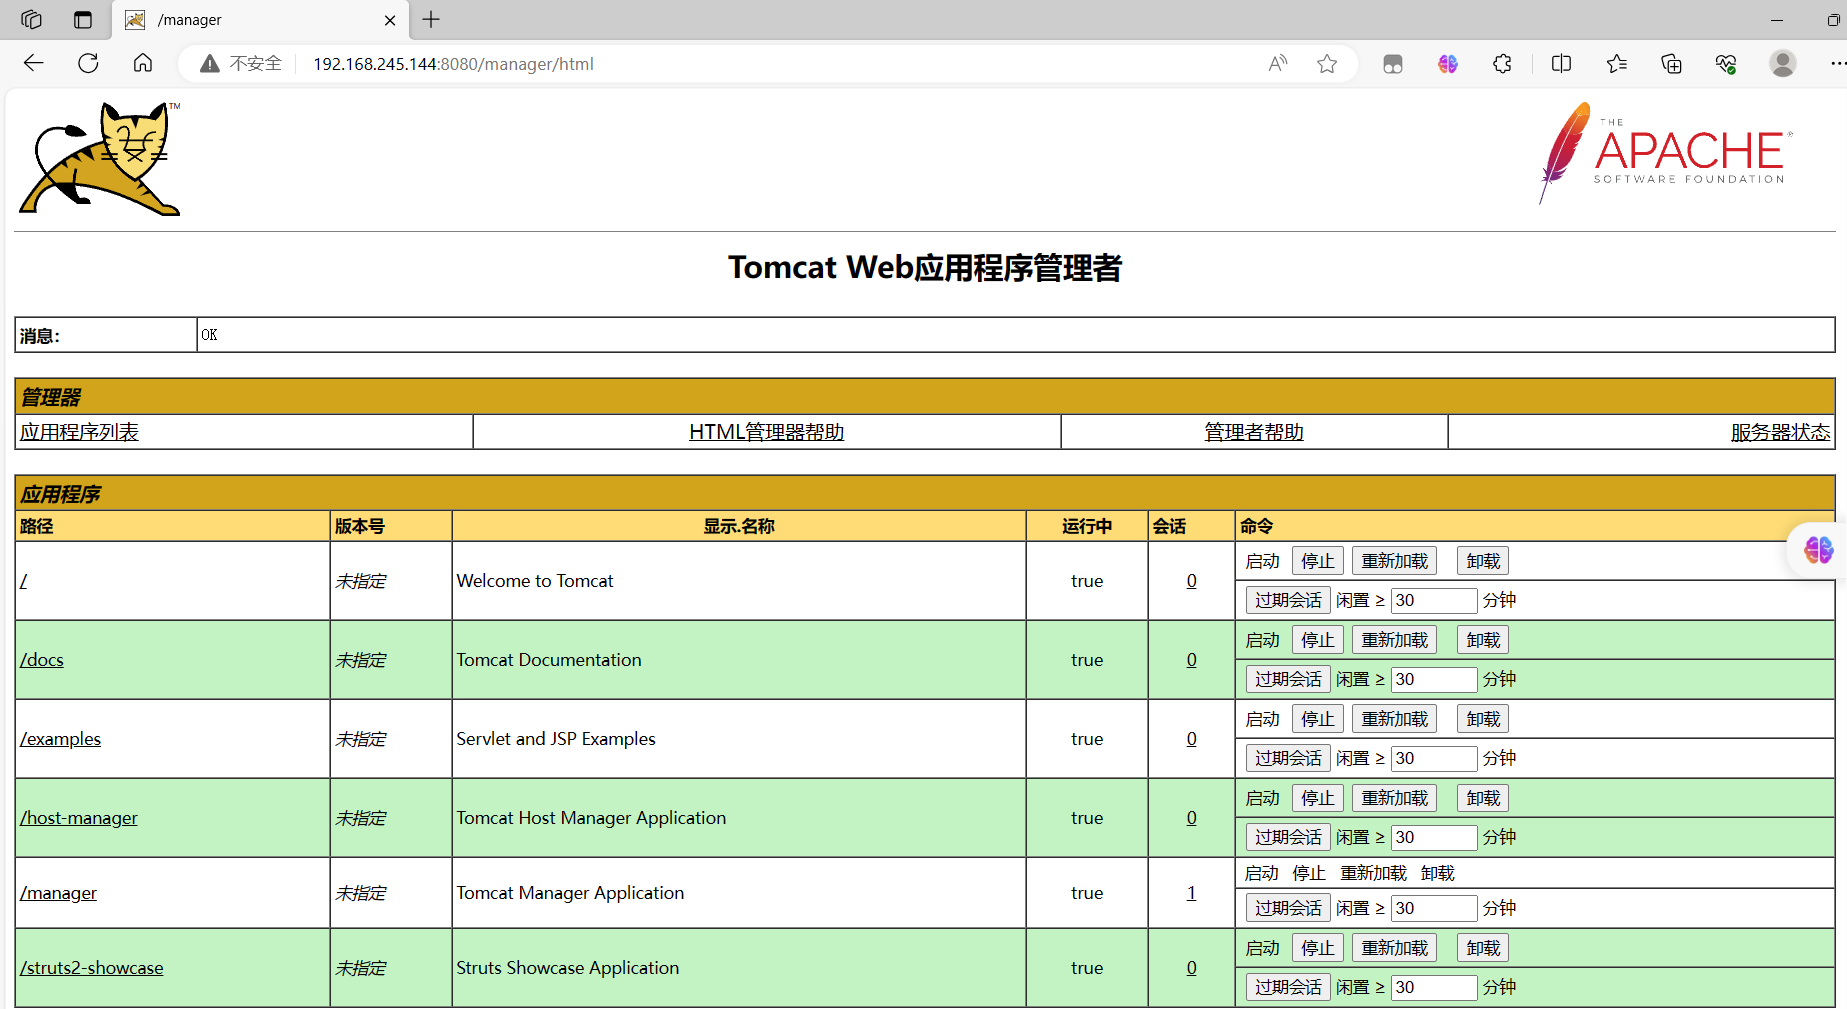Open the /docs application link
This screenshot has width=1847, height=1009.
pyautogui.click(x=42, y=660)
